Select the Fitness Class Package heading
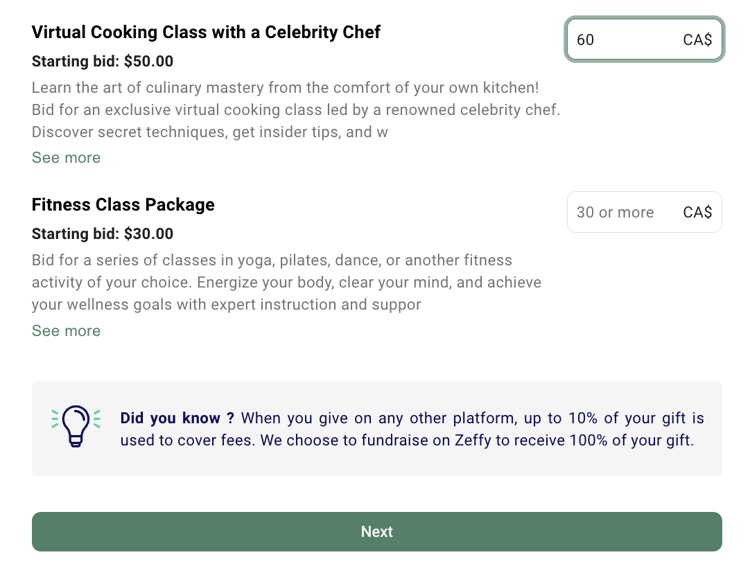Viewport: 750px width, 575px height. [x=123, y=204]
